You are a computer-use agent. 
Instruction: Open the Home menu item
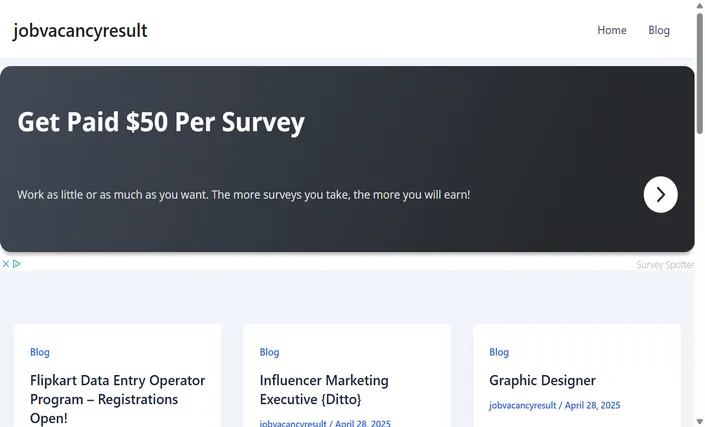[x=611, y=30]
